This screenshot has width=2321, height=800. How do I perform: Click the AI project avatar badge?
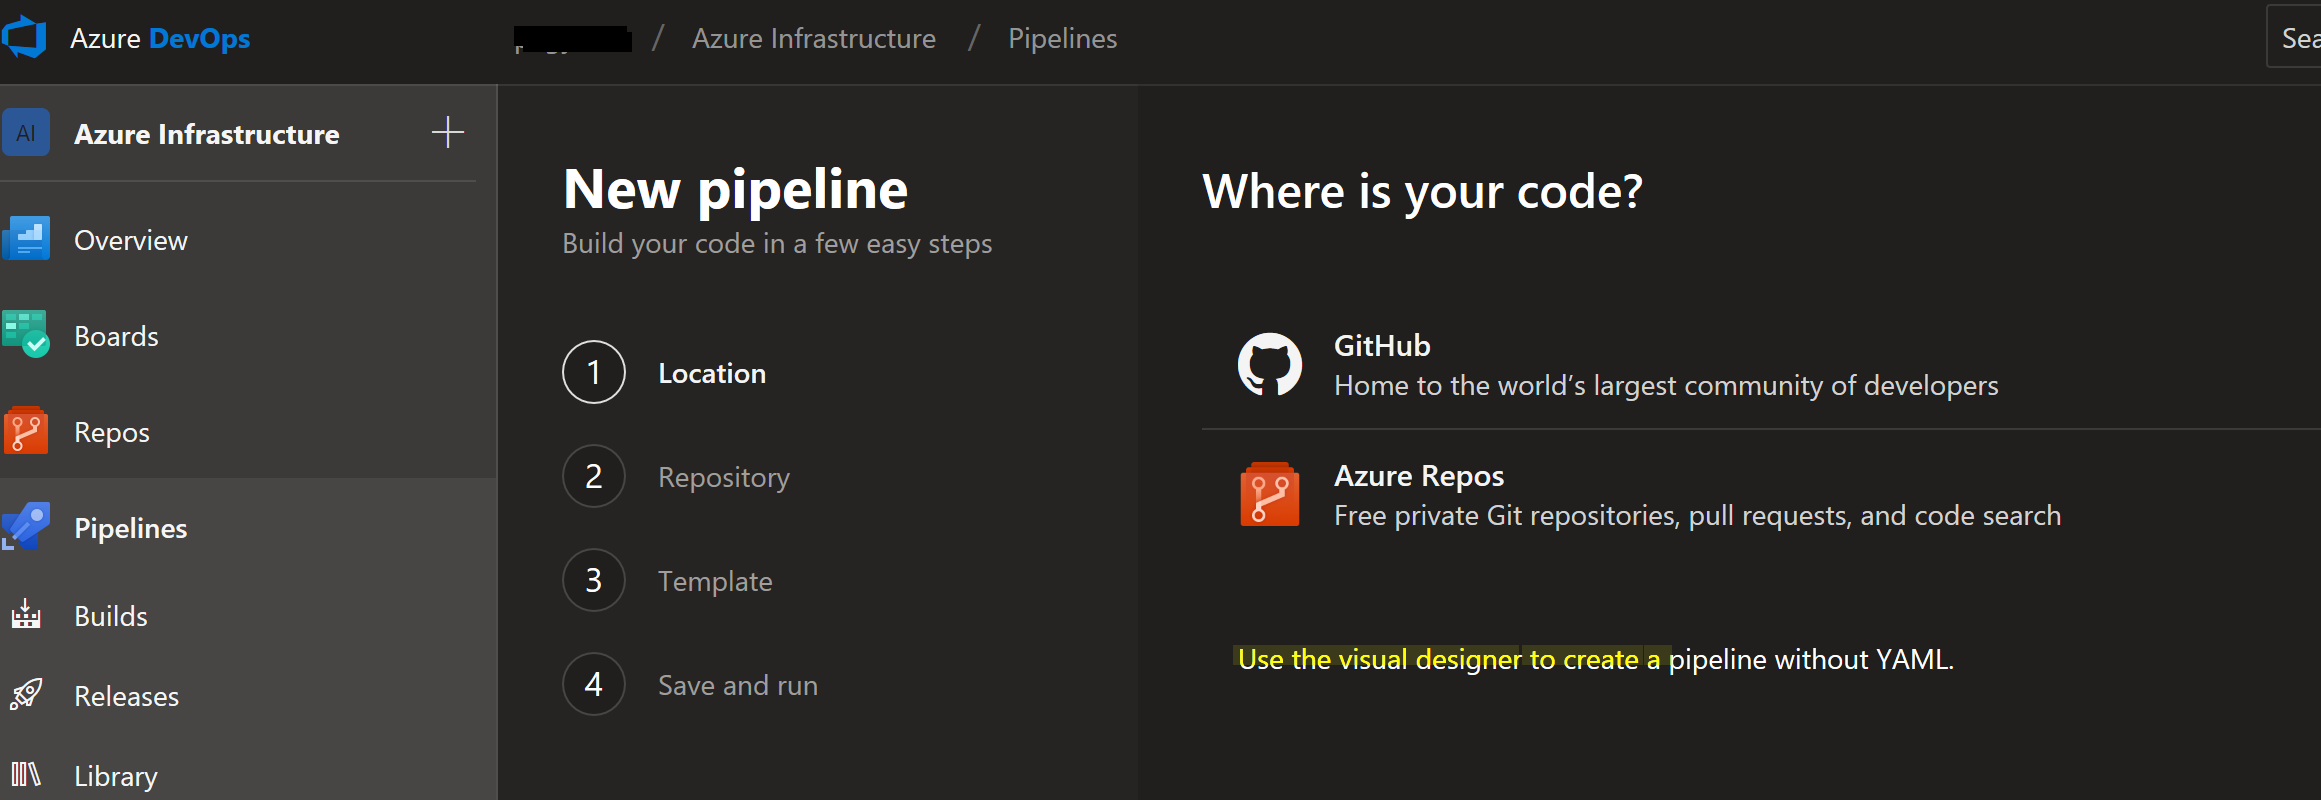point(26,133)
